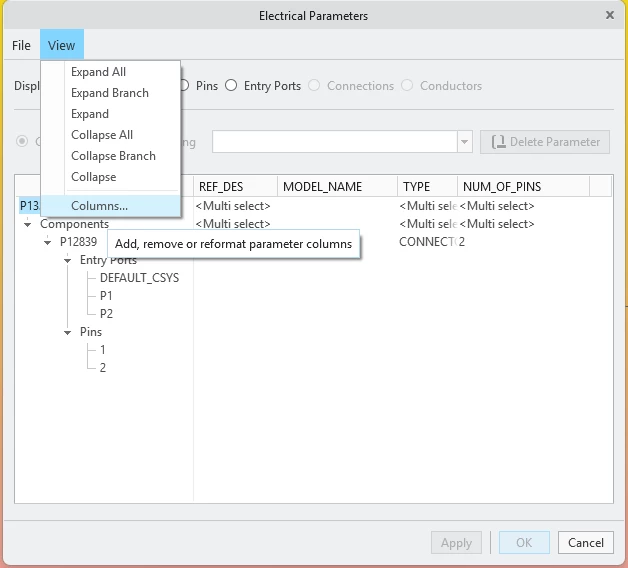Click the OK button
The width and height of the screenshot is (628, 568).
(x=524, y=543)
